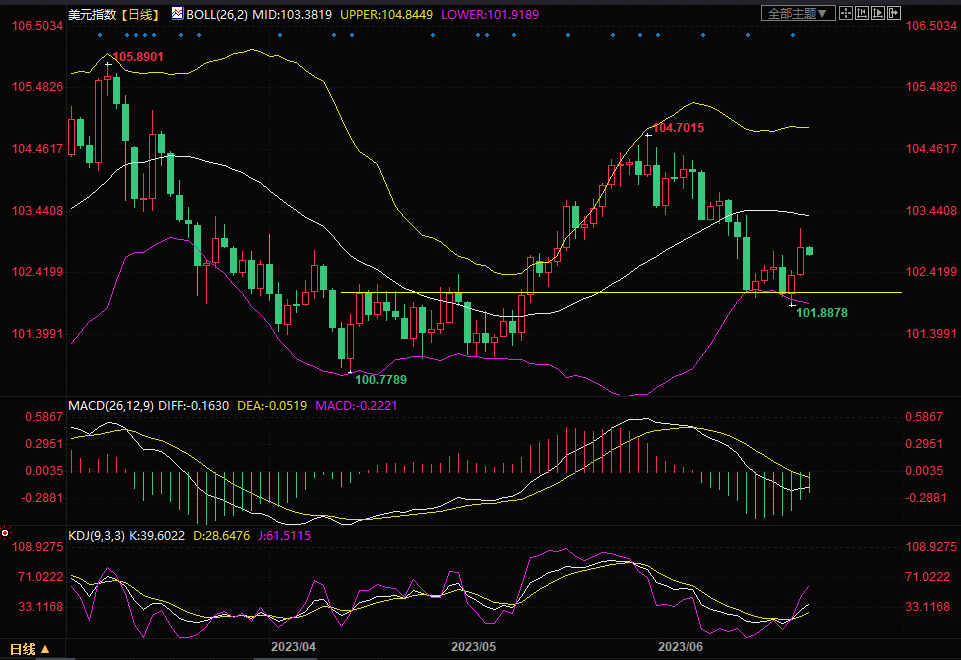Click the 100.7789 low price marker
This screenshot has height=660, width=961.
click(381, 379)
